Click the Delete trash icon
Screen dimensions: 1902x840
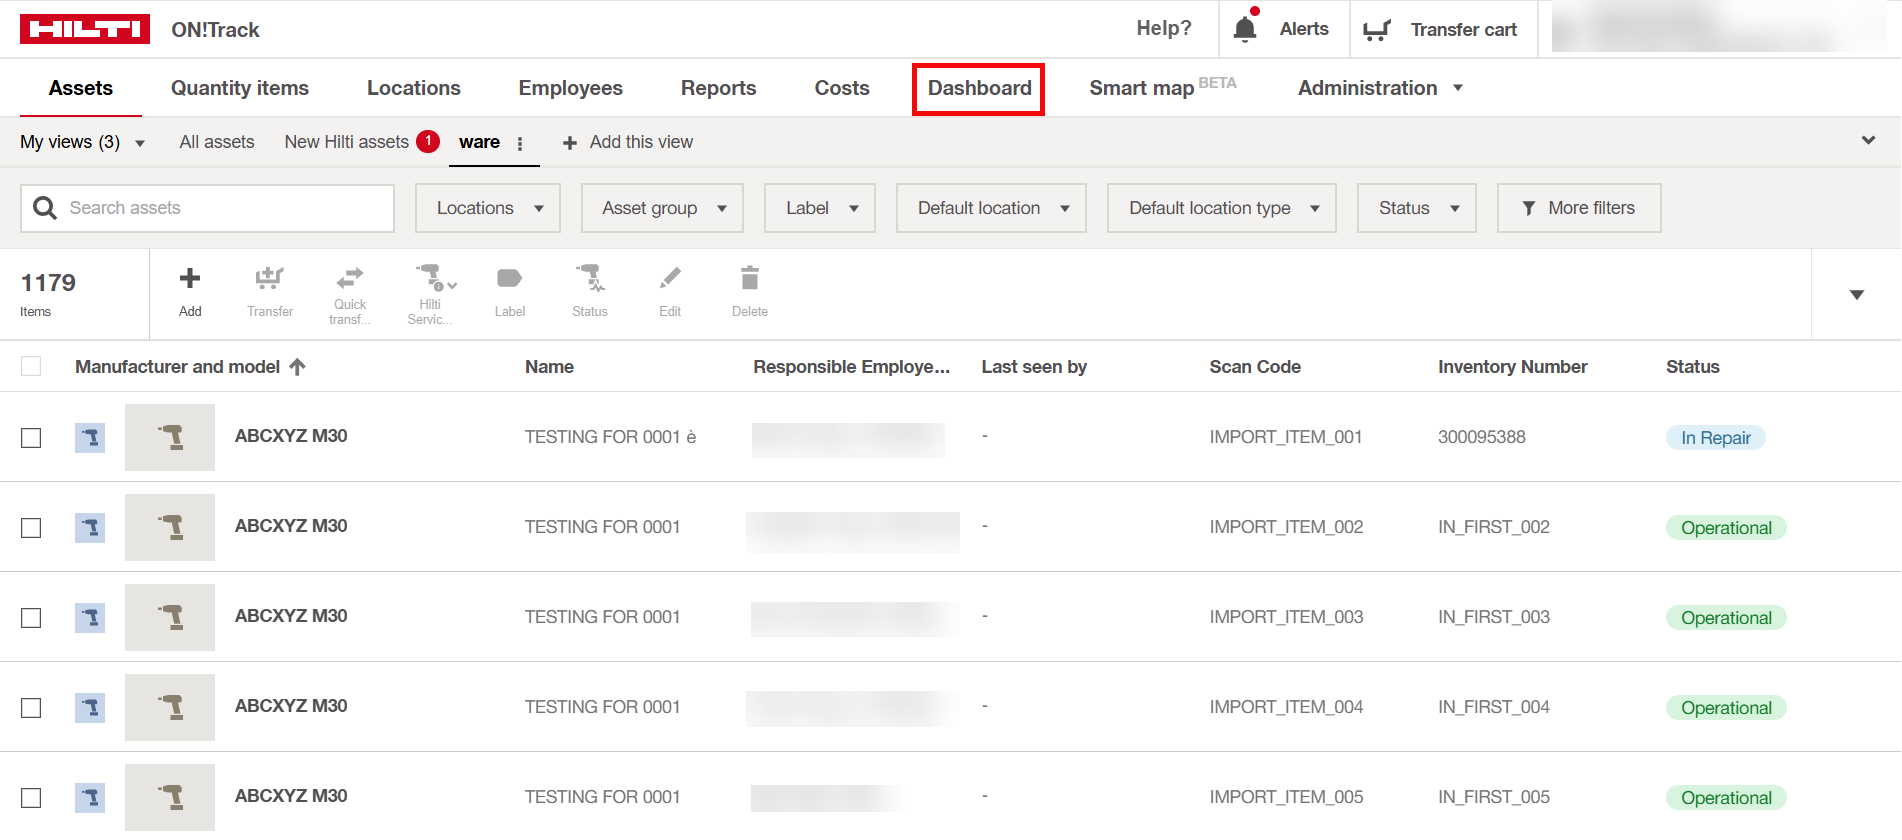750,279
